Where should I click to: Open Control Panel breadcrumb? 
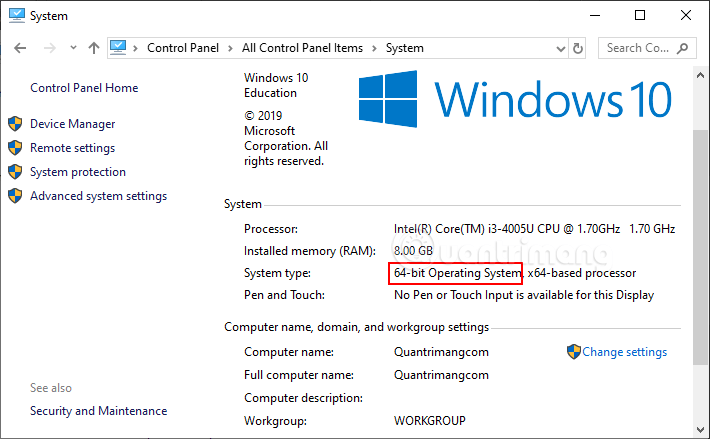183,48
